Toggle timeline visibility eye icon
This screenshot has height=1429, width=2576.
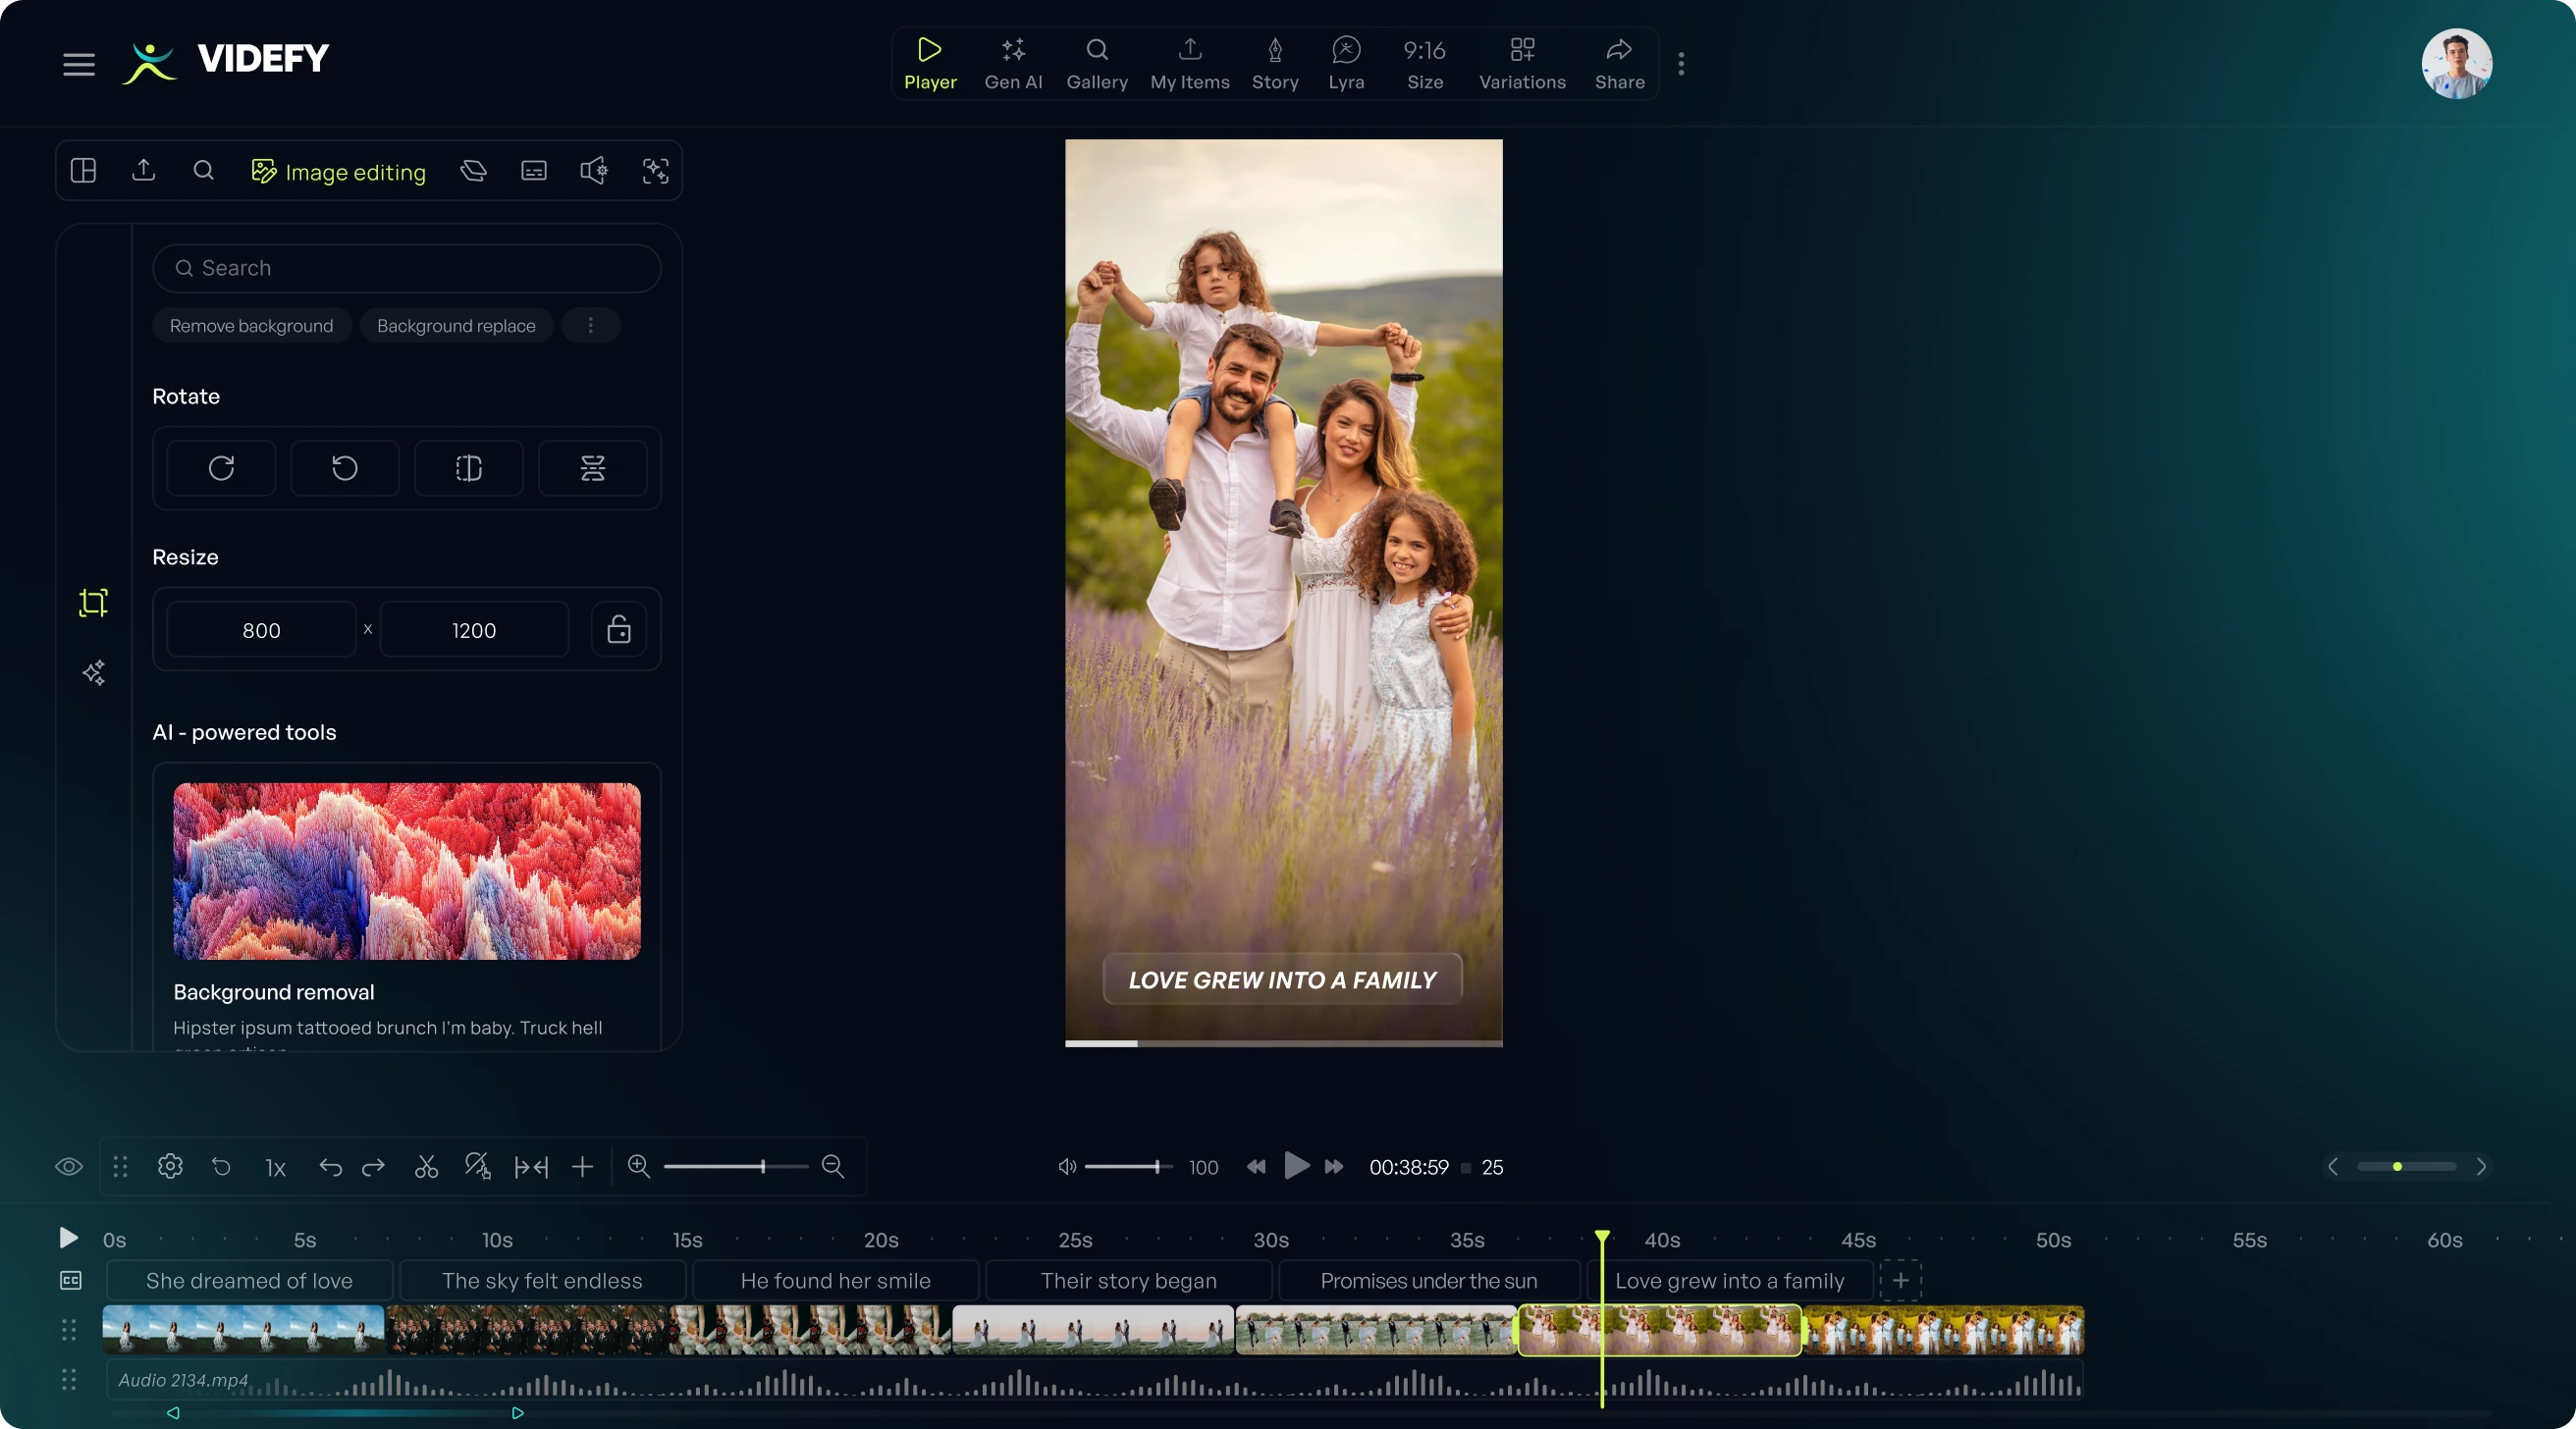coord(69,1167)
